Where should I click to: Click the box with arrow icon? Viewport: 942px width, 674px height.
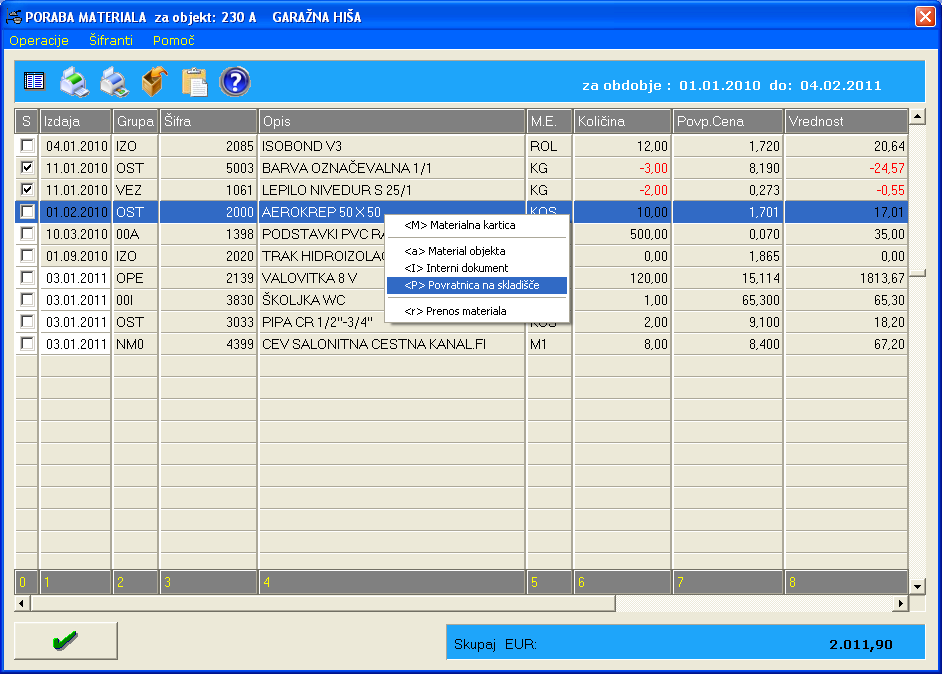[x=153, y=81]
